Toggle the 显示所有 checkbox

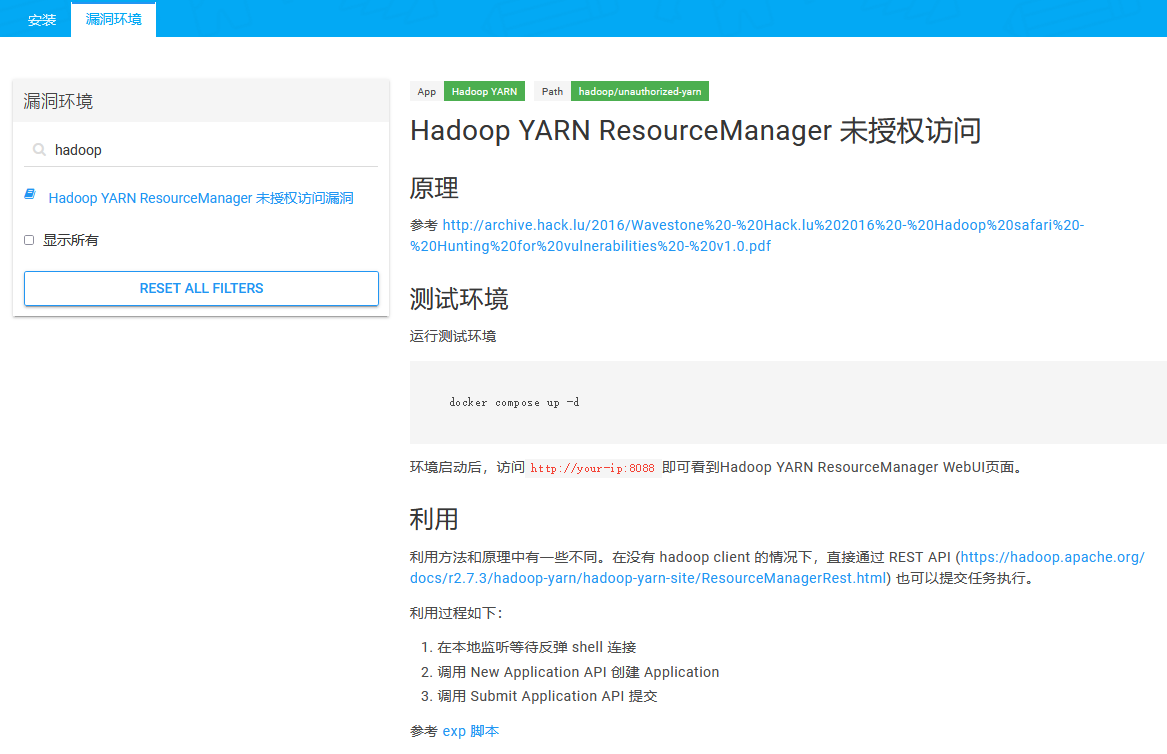(29, 240)
